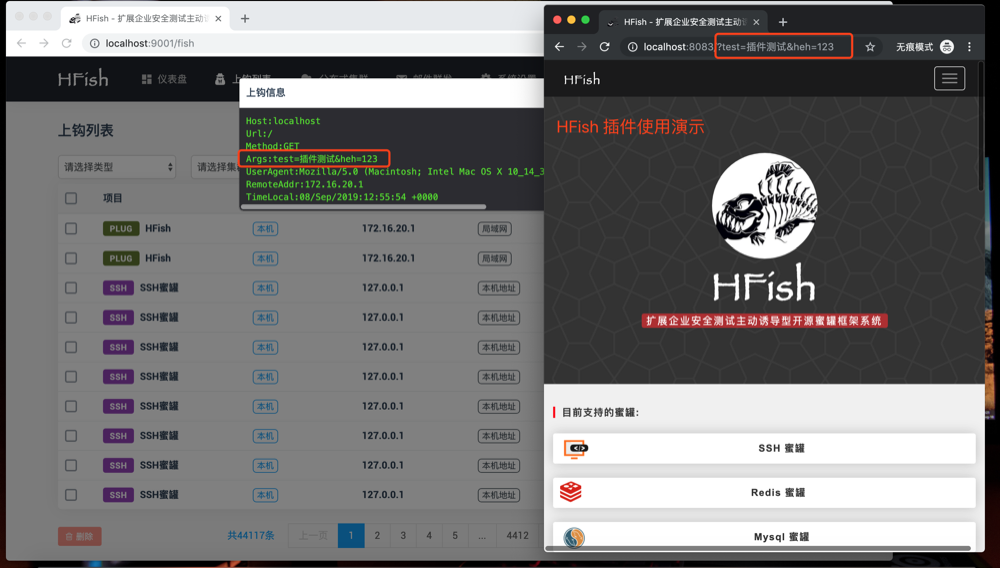Click the SSH honeypot terminal icon
Viewport: 1000px width, 568px height.
click(x=575, y=449)
